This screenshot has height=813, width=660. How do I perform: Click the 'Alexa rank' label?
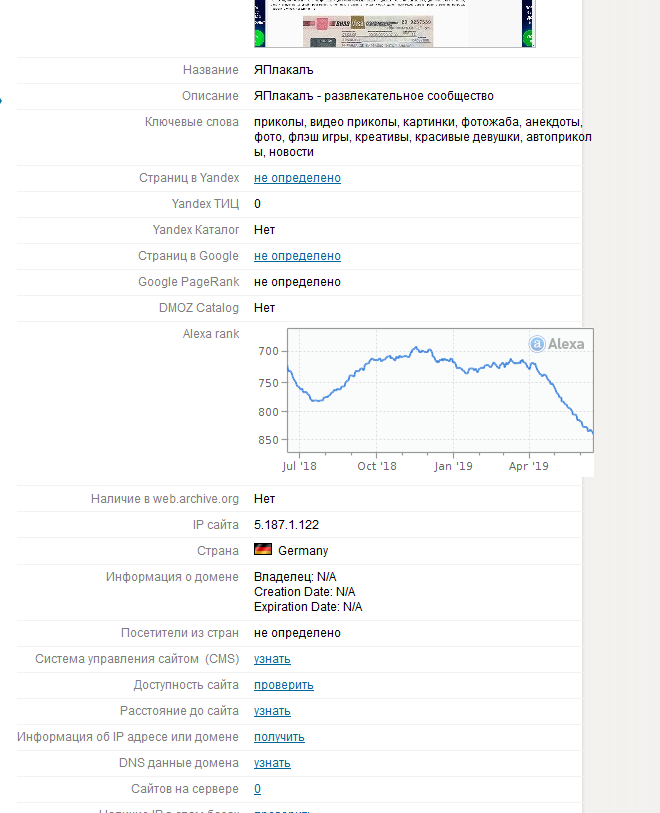point(211,334)
